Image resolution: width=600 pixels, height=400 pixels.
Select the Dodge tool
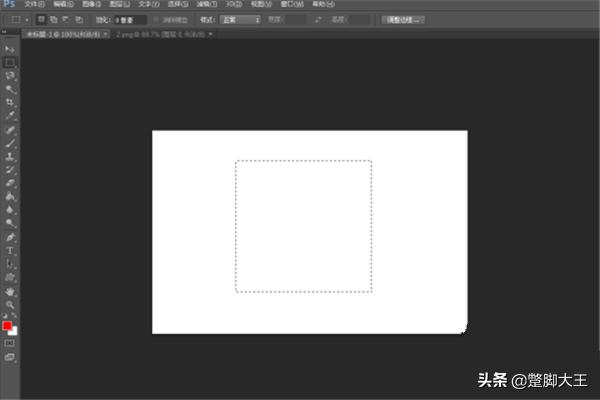coord(10,223)
